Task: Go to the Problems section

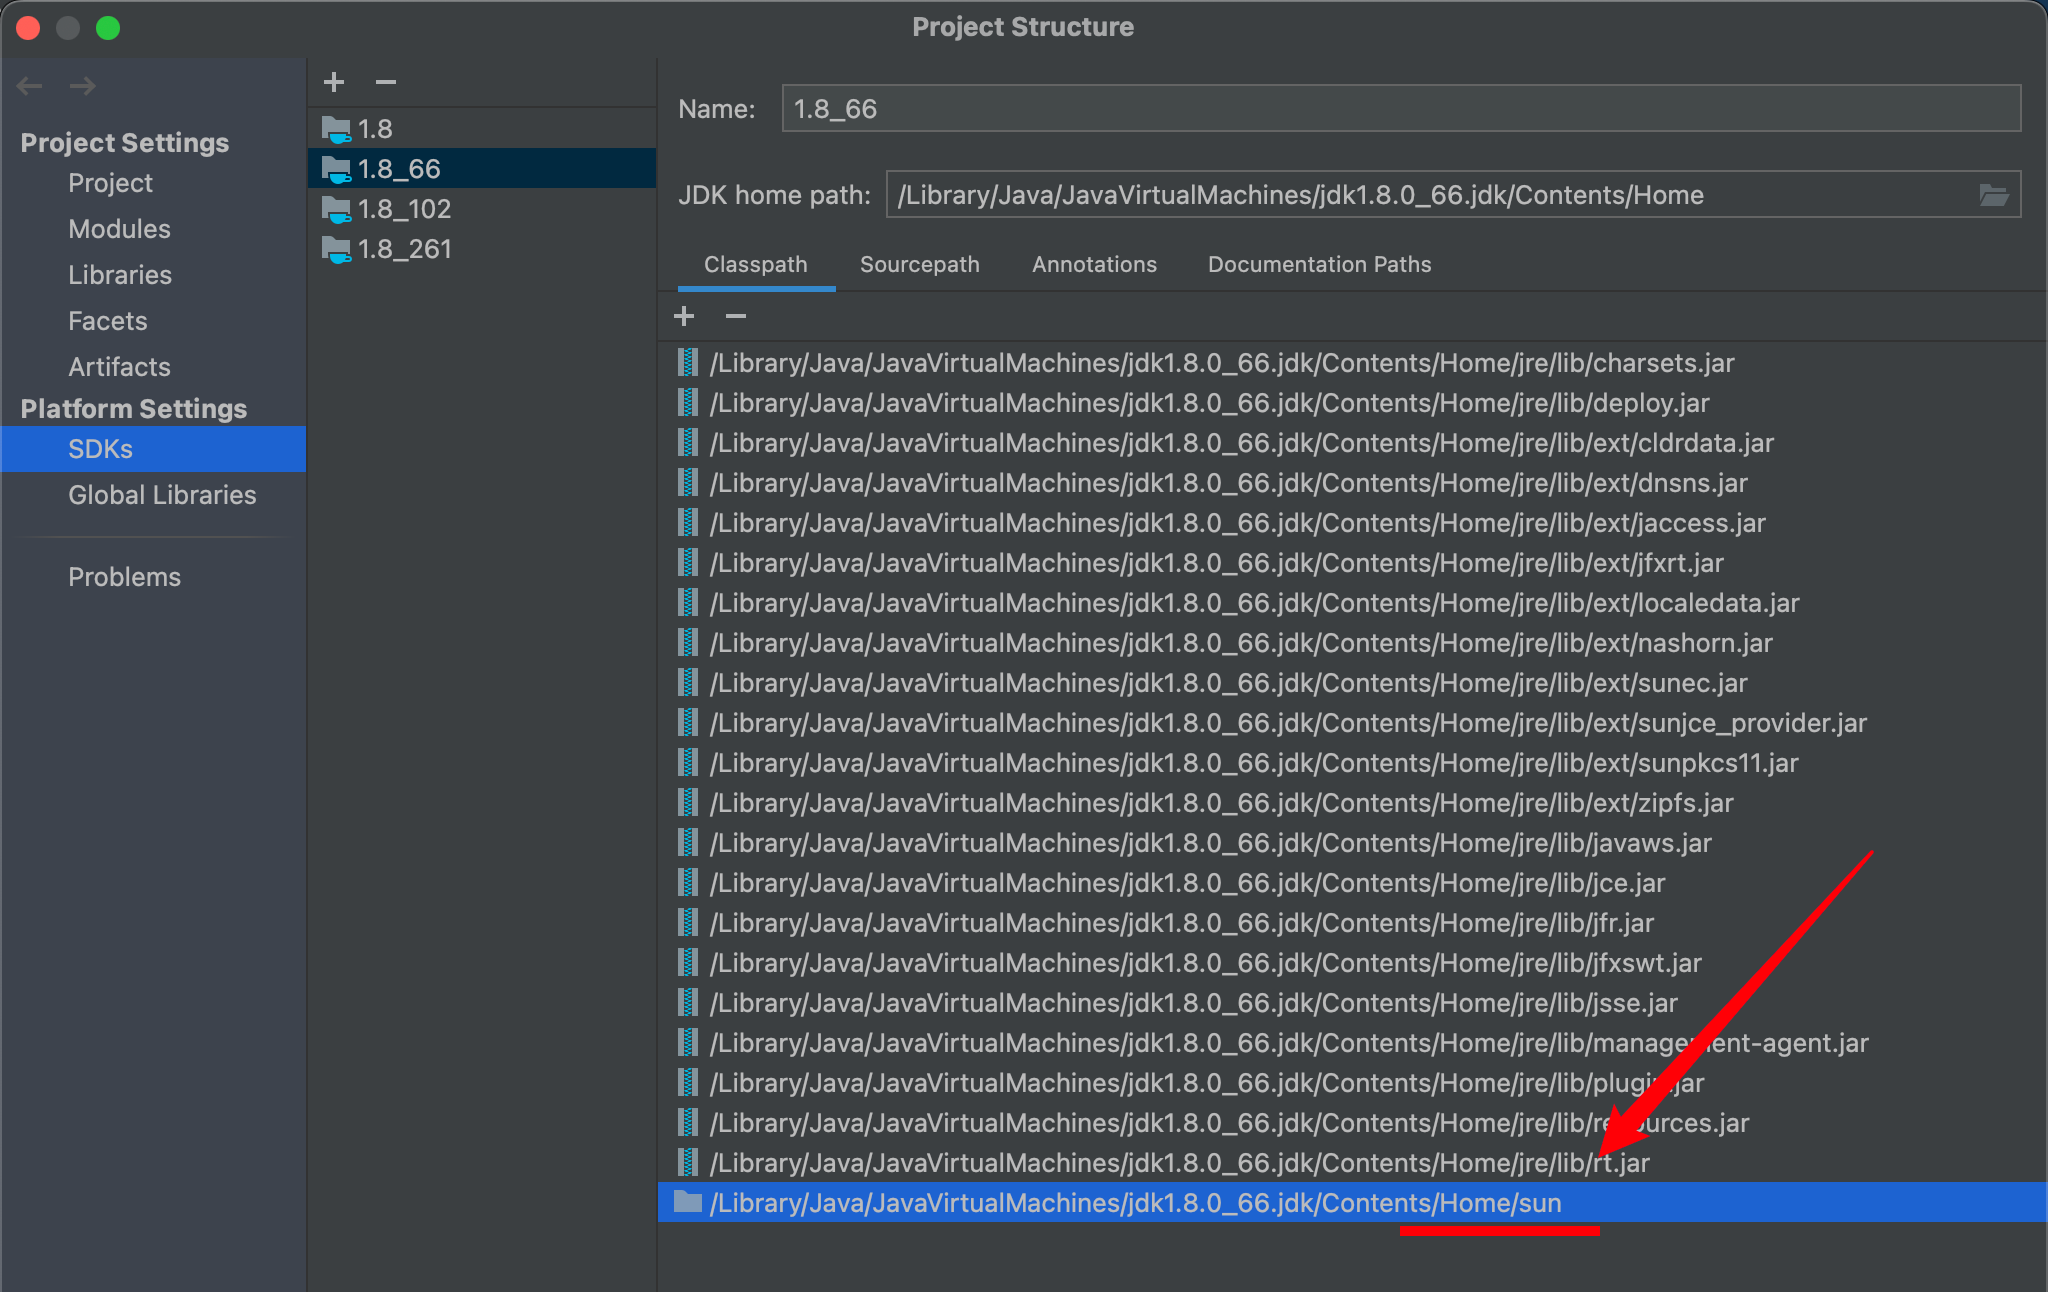Action: (124, 577)
